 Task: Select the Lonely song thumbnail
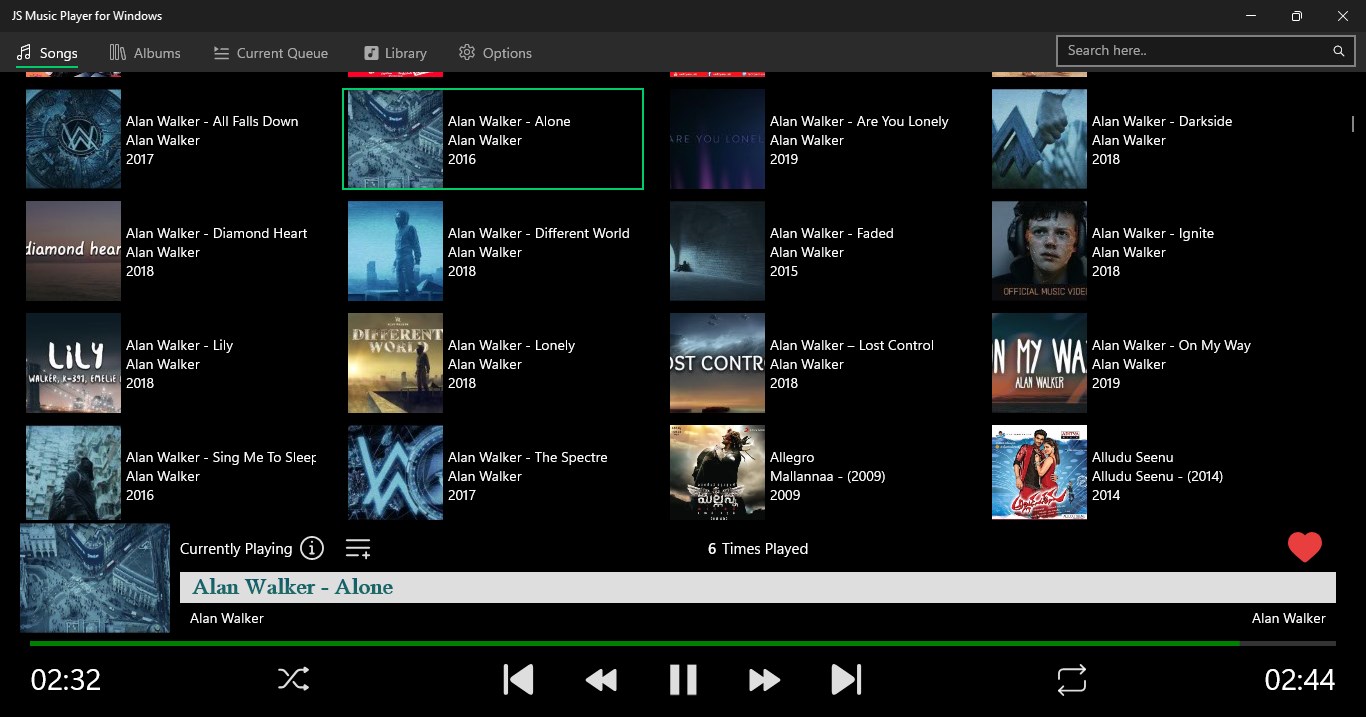(x=395, y=363)
